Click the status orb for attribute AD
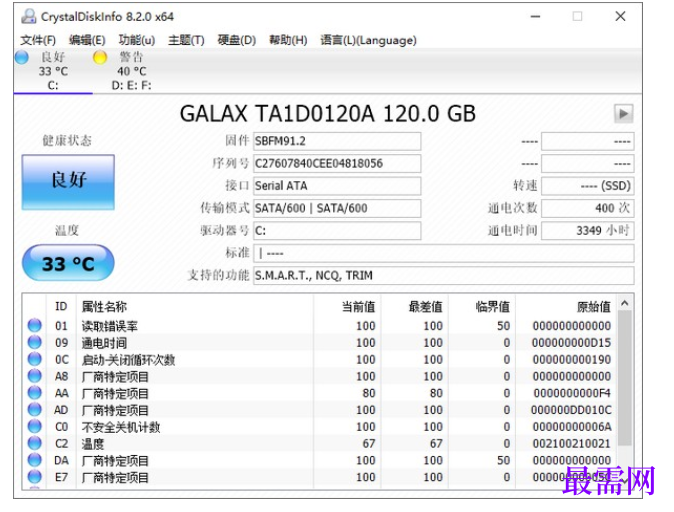This screenshot has width=674, height=512. (x=34, y=409)
